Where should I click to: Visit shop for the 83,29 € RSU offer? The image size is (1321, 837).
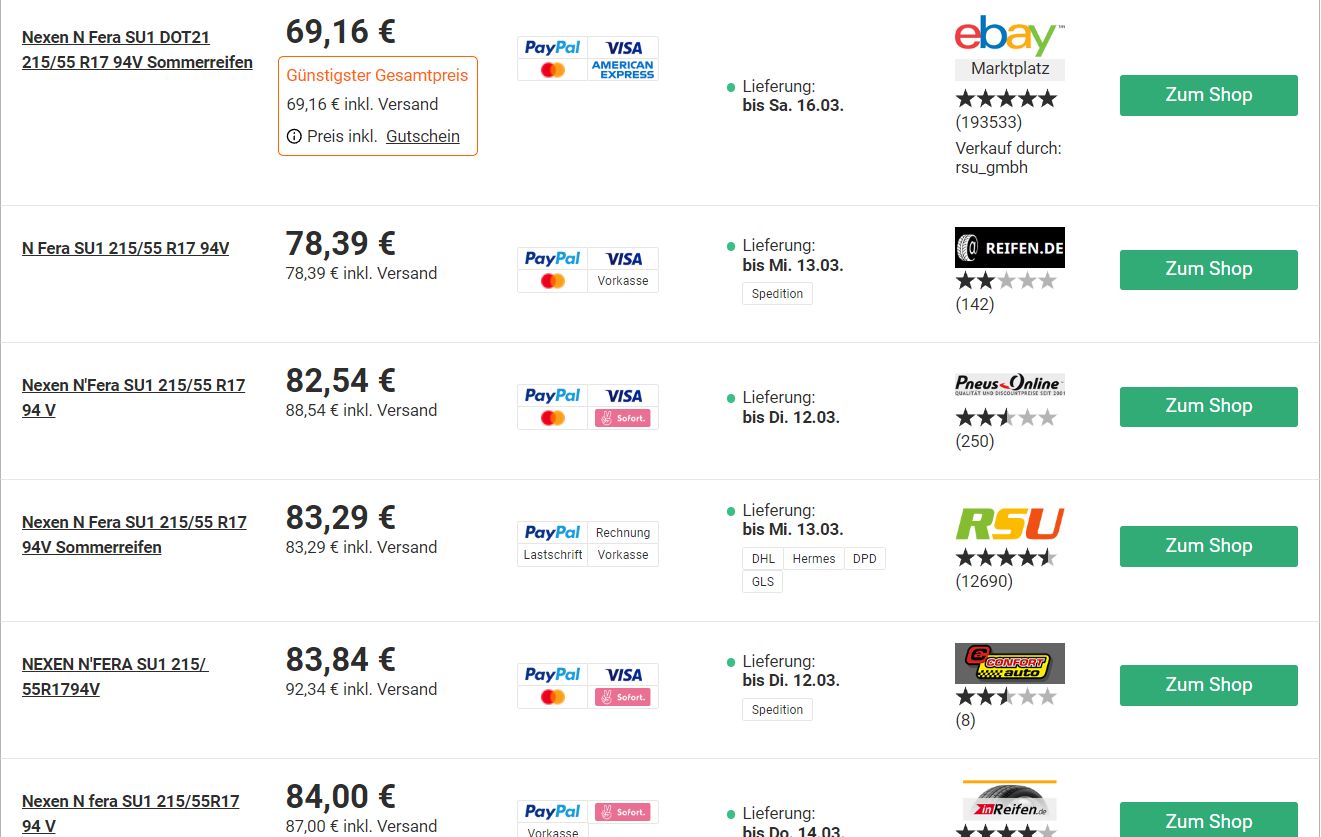tap(1208, 546)
